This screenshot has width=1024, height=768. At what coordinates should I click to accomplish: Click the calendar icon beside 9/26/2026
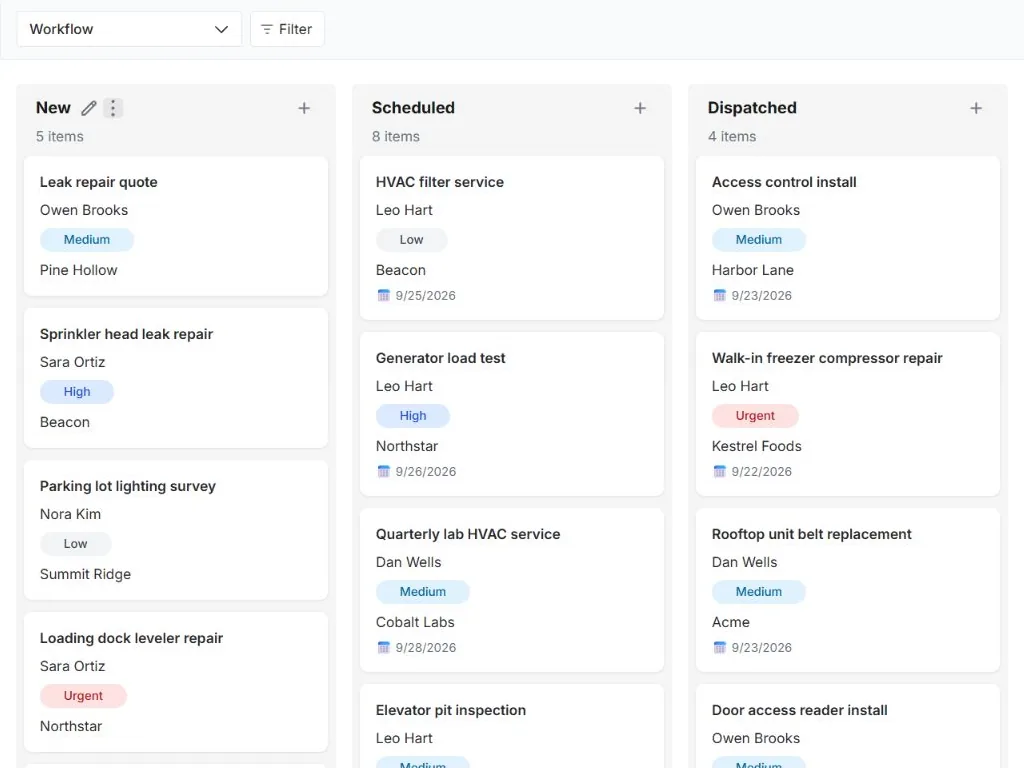tap(383, 471)
